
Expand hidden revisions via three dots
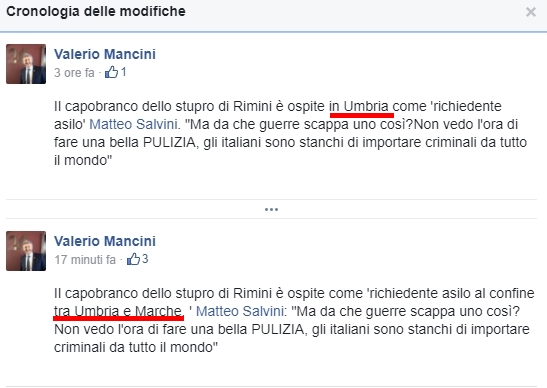tap(271, 209)
